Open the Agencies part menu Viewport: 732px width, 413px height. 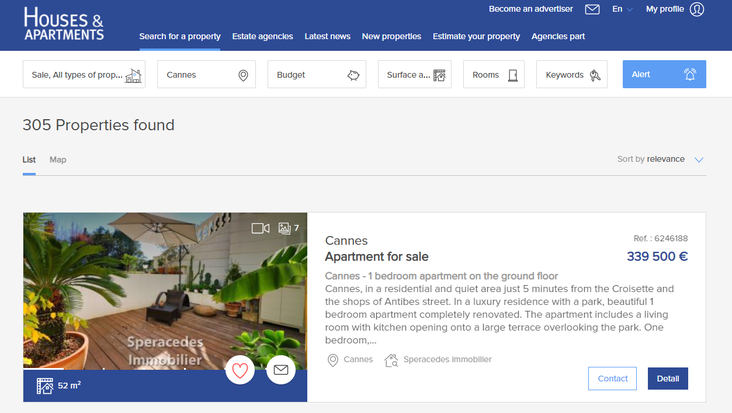(558, 36)
